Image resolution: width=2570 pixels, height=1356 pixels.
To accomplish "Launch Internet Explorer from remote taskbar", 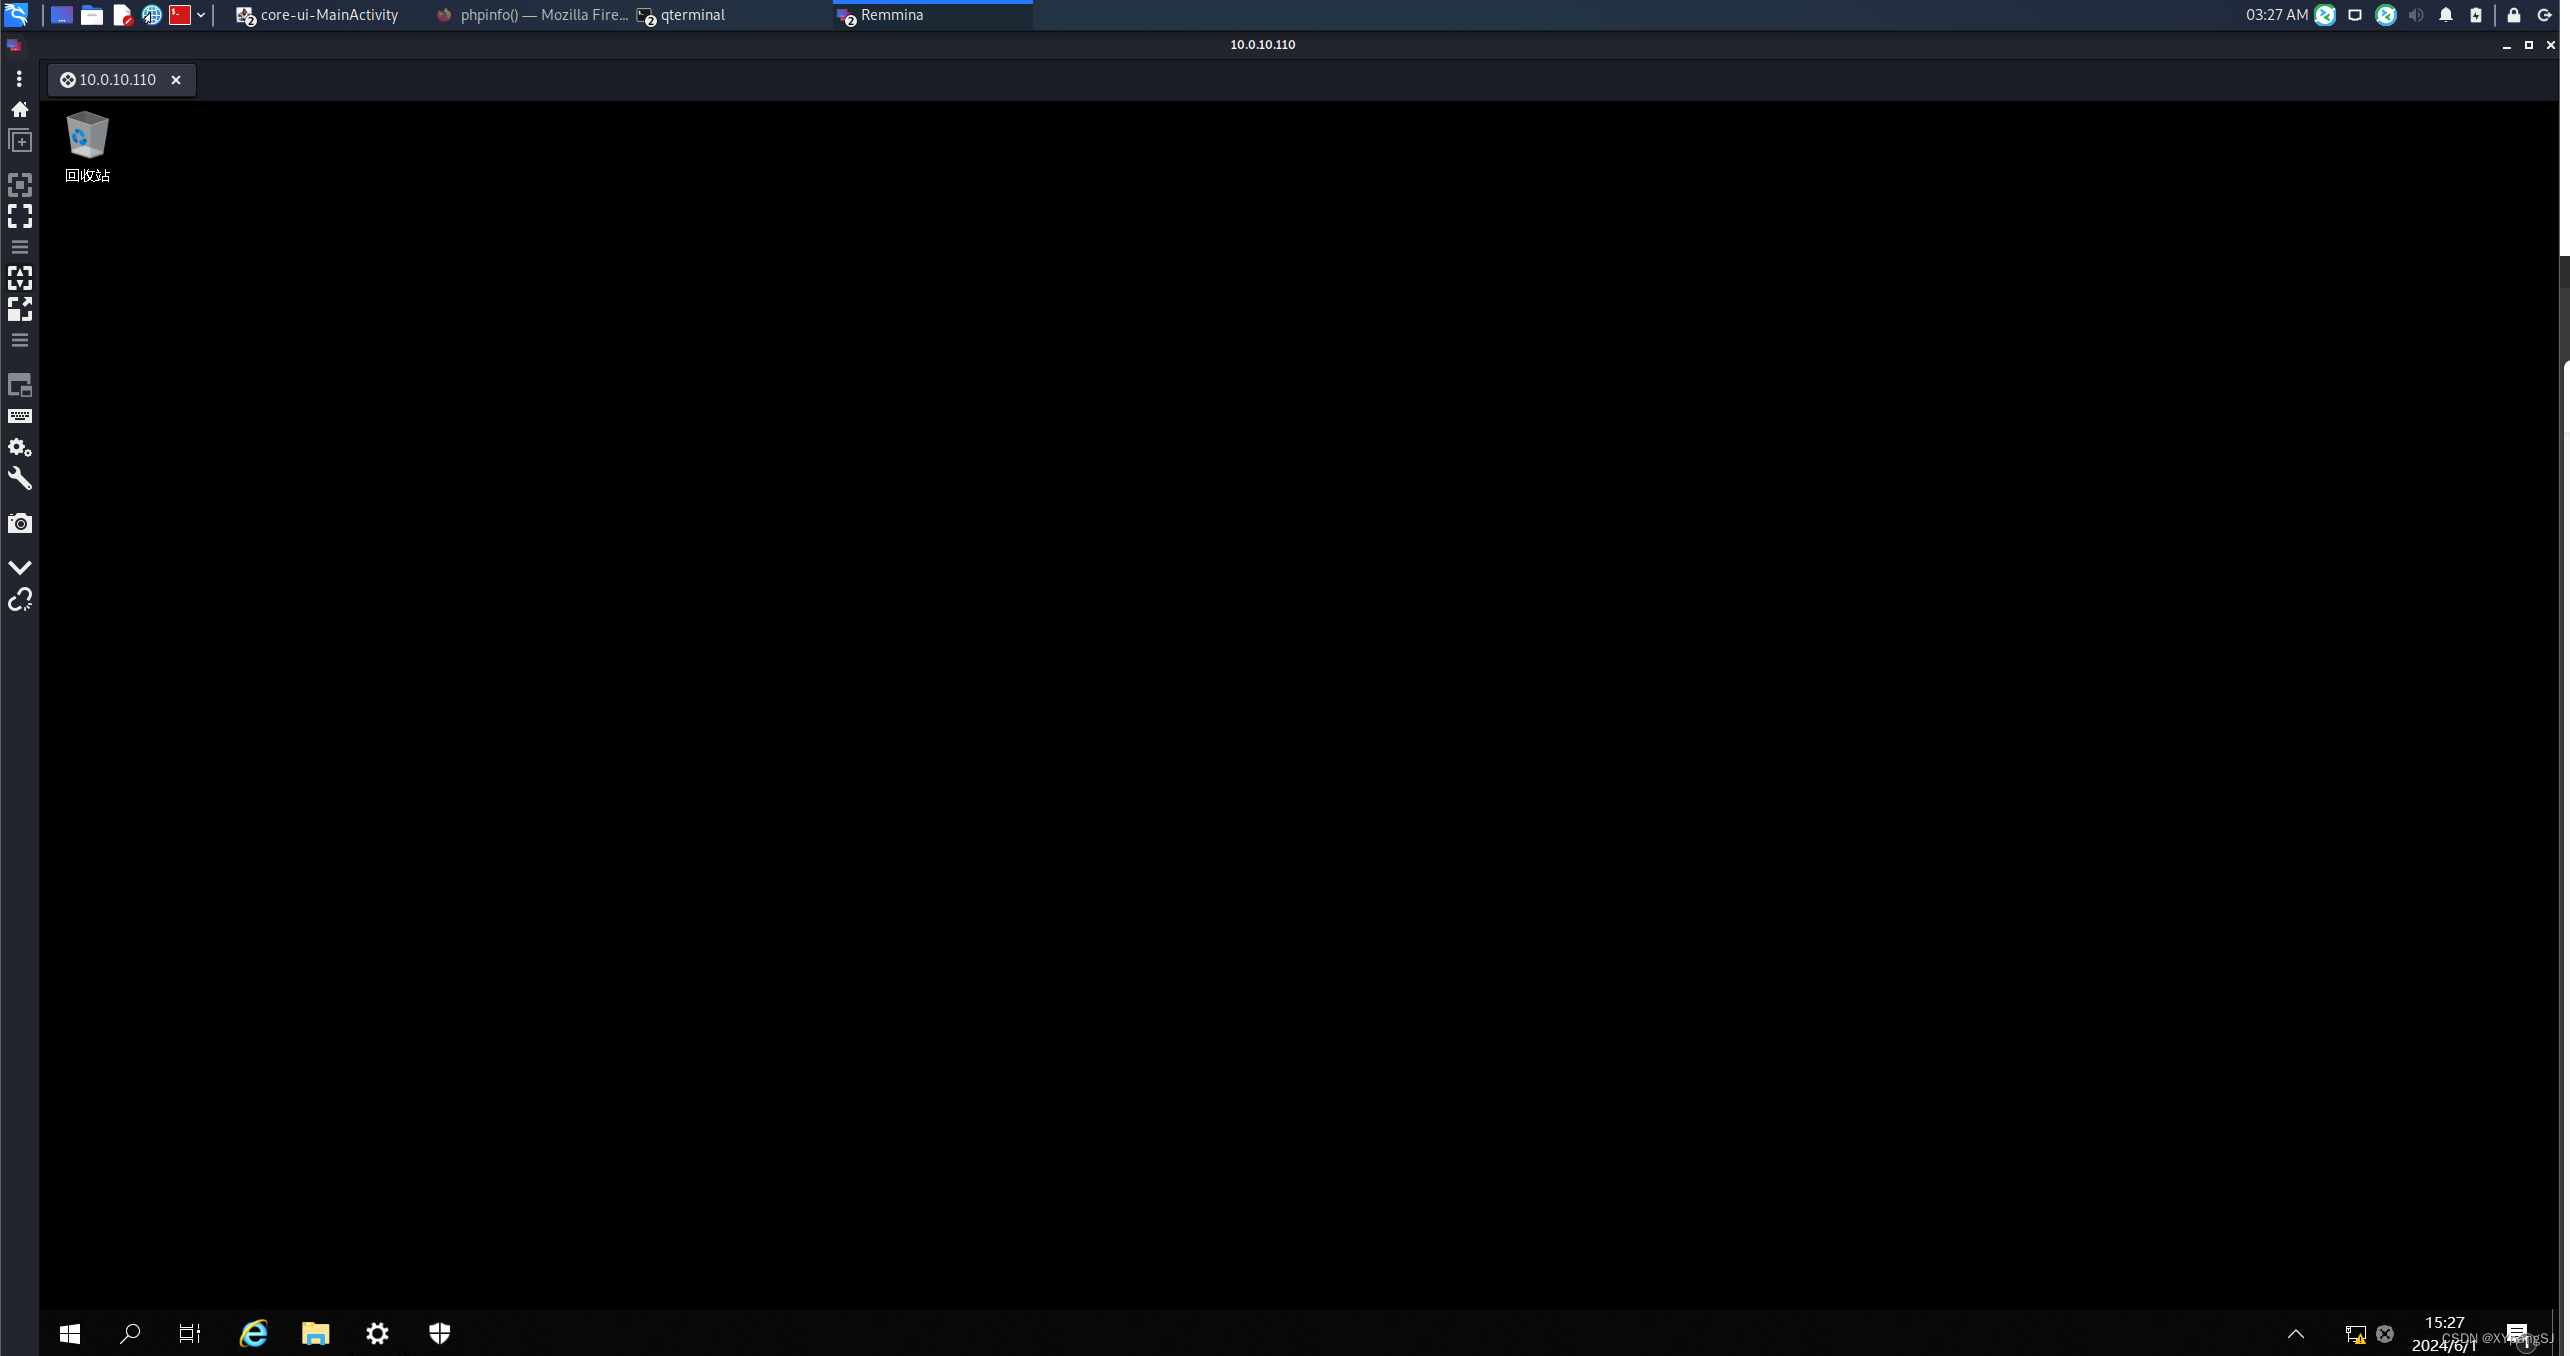I will (254, 1333).
